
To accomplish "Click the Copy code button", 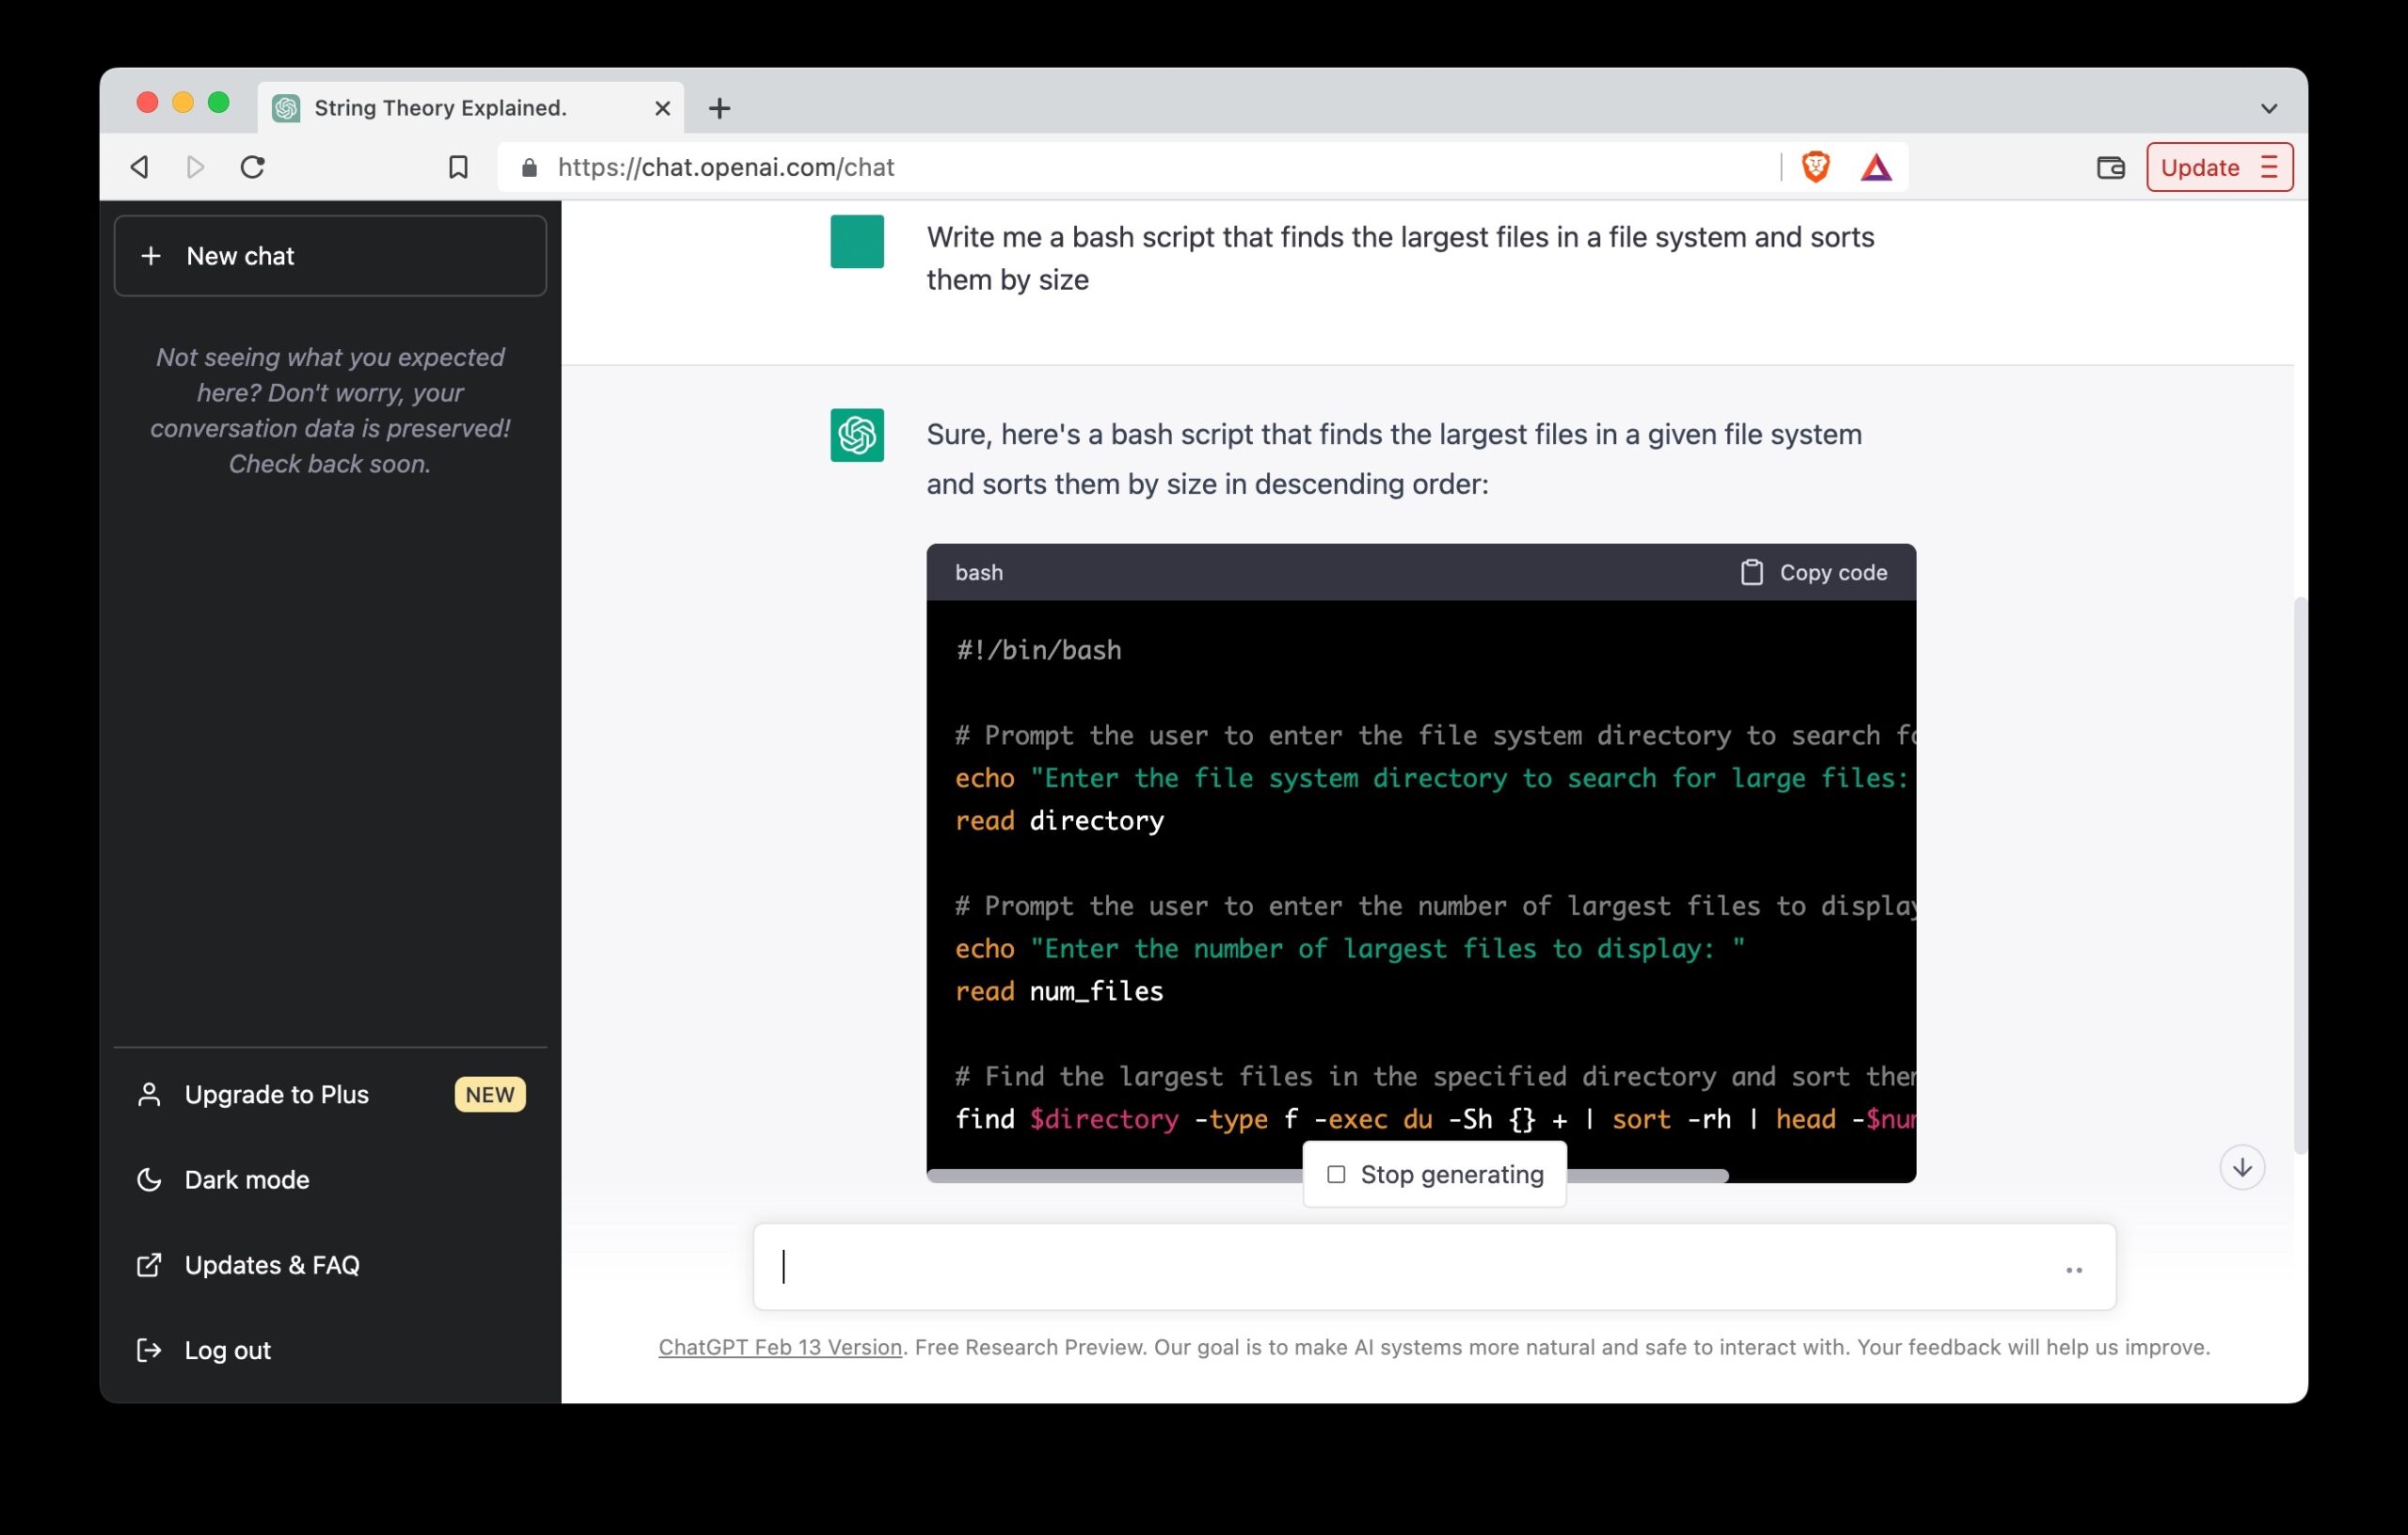I will tap(1813, 572).
